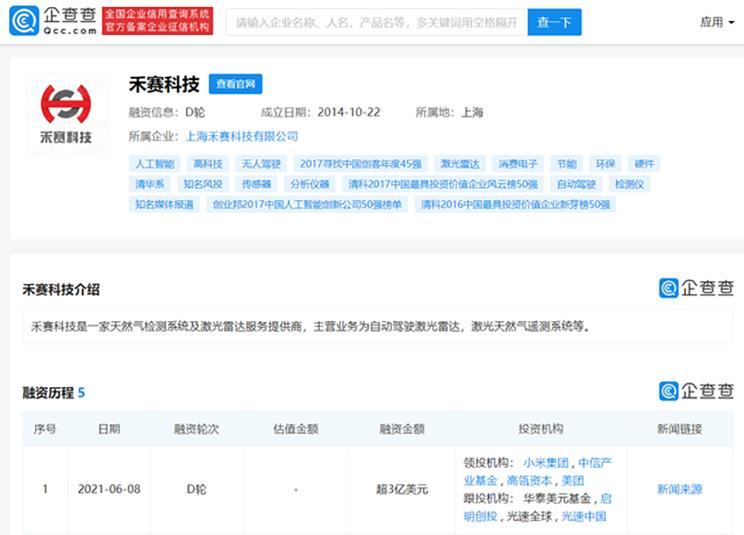Image resolution: width=744 pixels, height=535 pixels.
Task: Click the 企查查 watermark icon beside 融资历程
Action: [669, 391]
